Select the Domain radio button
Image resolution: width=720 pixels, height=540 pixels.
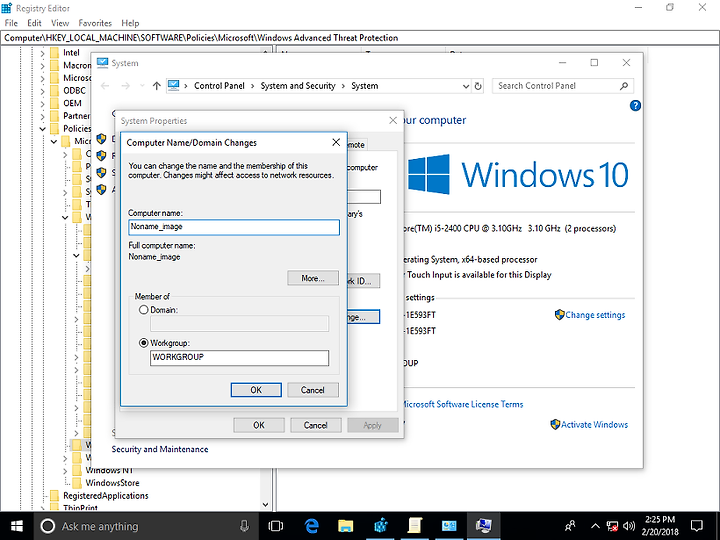pos(143,310)
